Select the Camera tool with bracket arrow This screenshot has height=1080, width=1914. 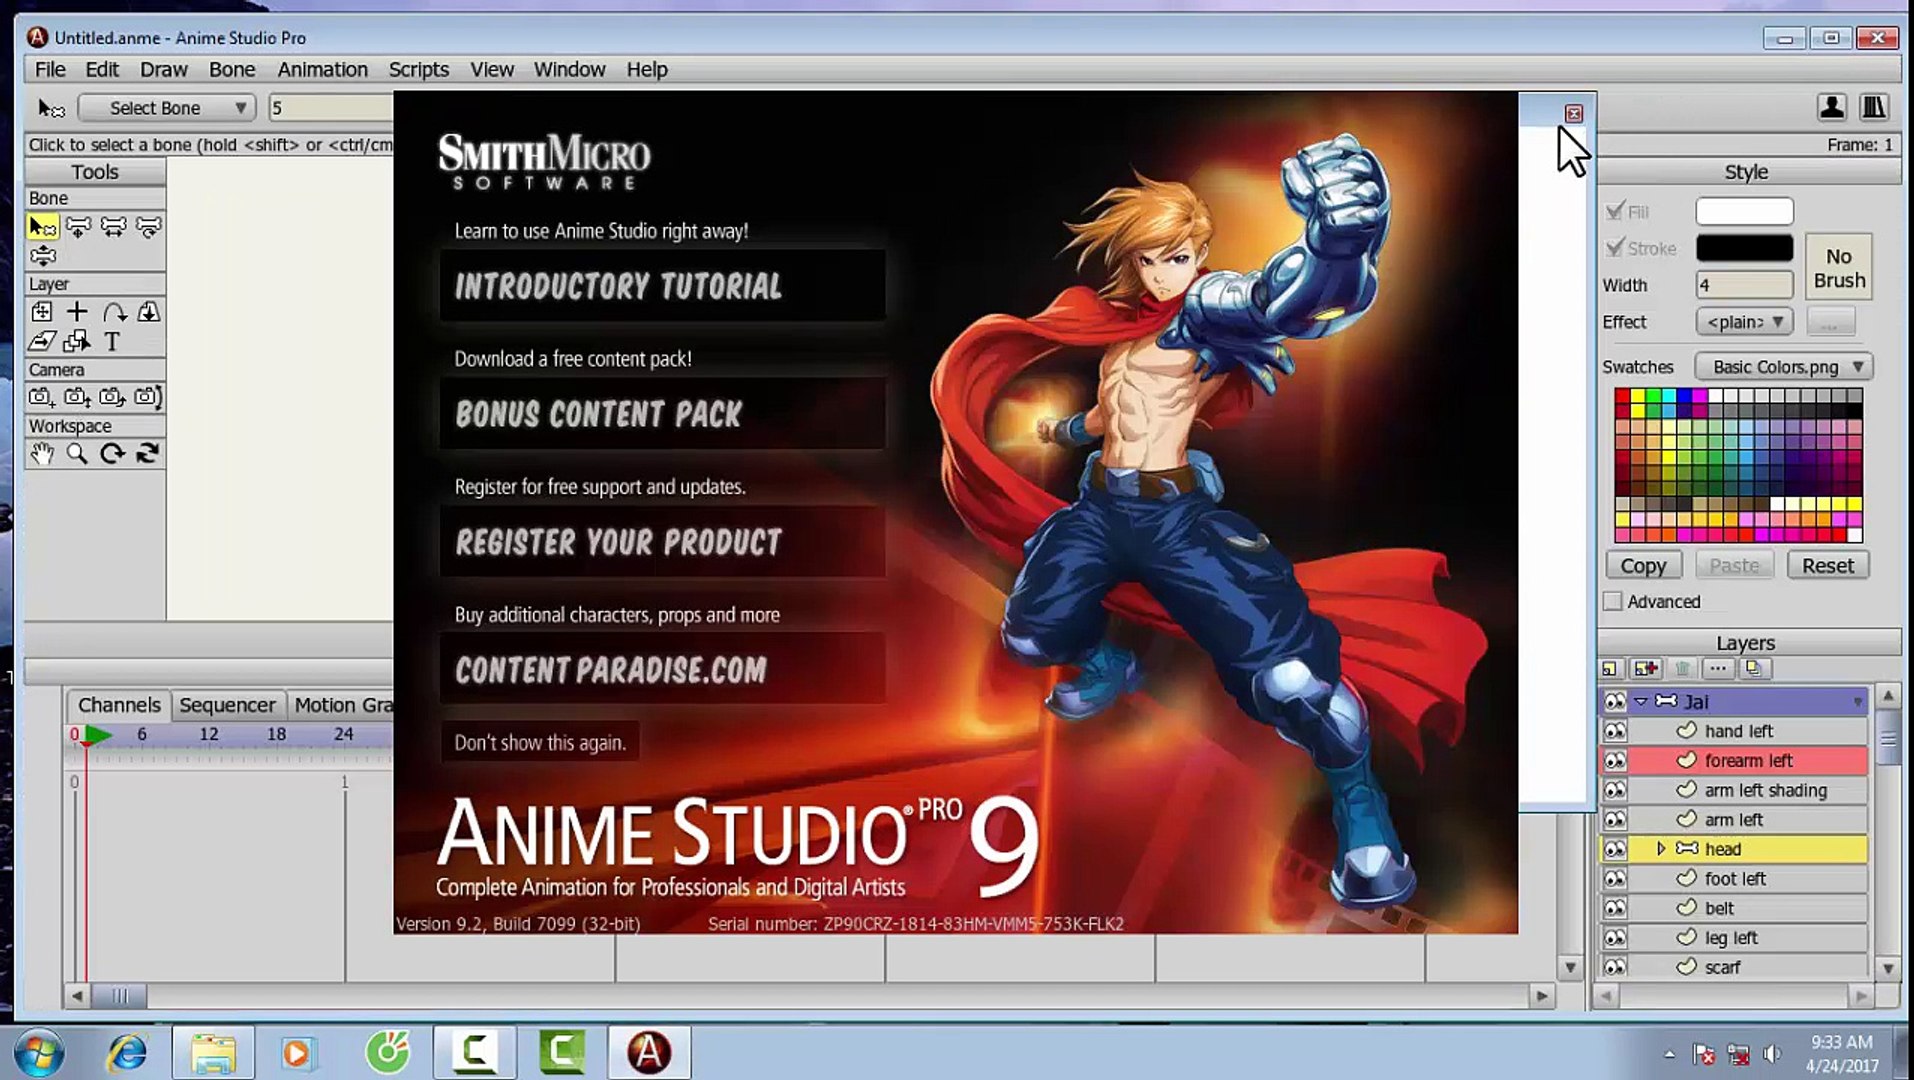[148, 397]
